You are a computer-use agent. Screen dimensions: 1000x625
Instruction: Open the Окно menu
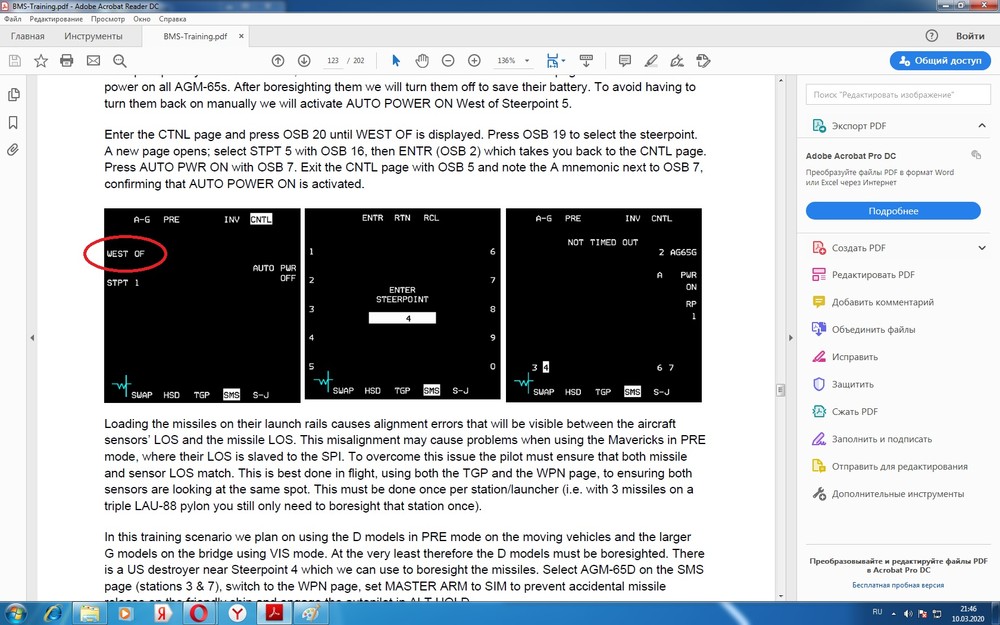tap(142, 19)
